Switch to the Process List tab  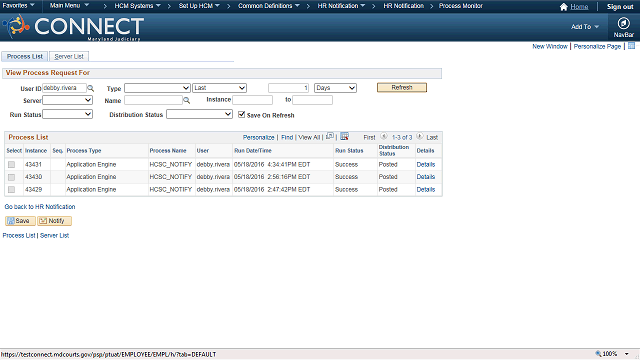[x=24, y=56]
